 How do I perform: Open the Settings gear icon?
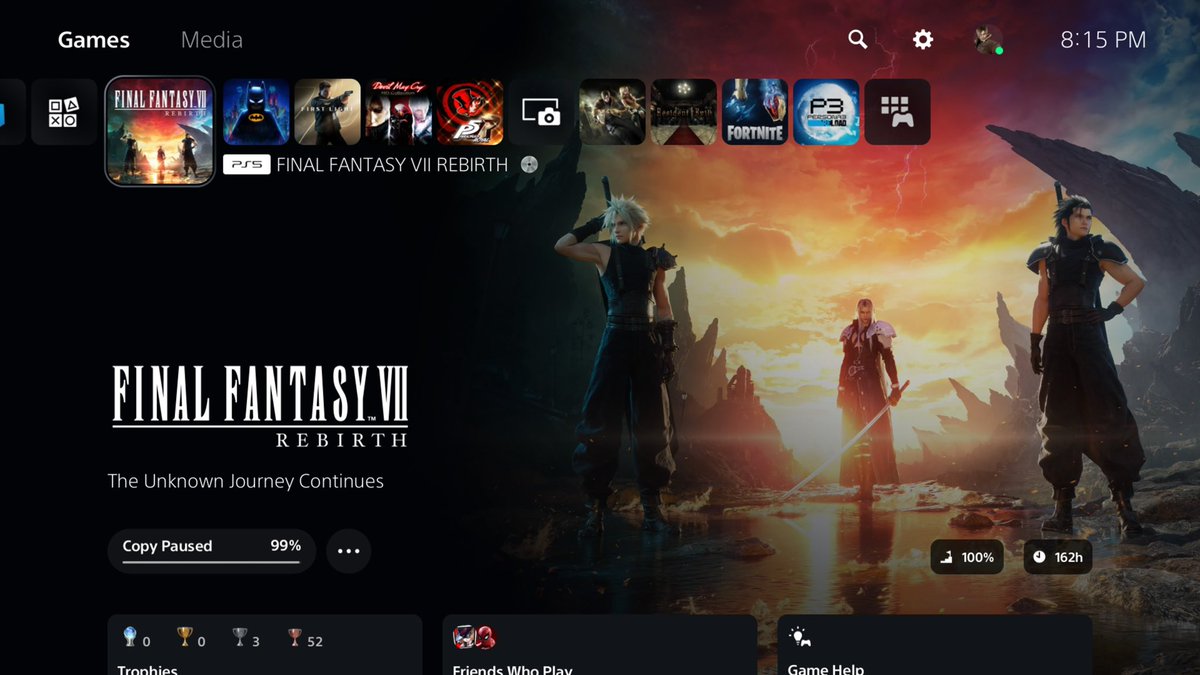click(x=923, y=39)
